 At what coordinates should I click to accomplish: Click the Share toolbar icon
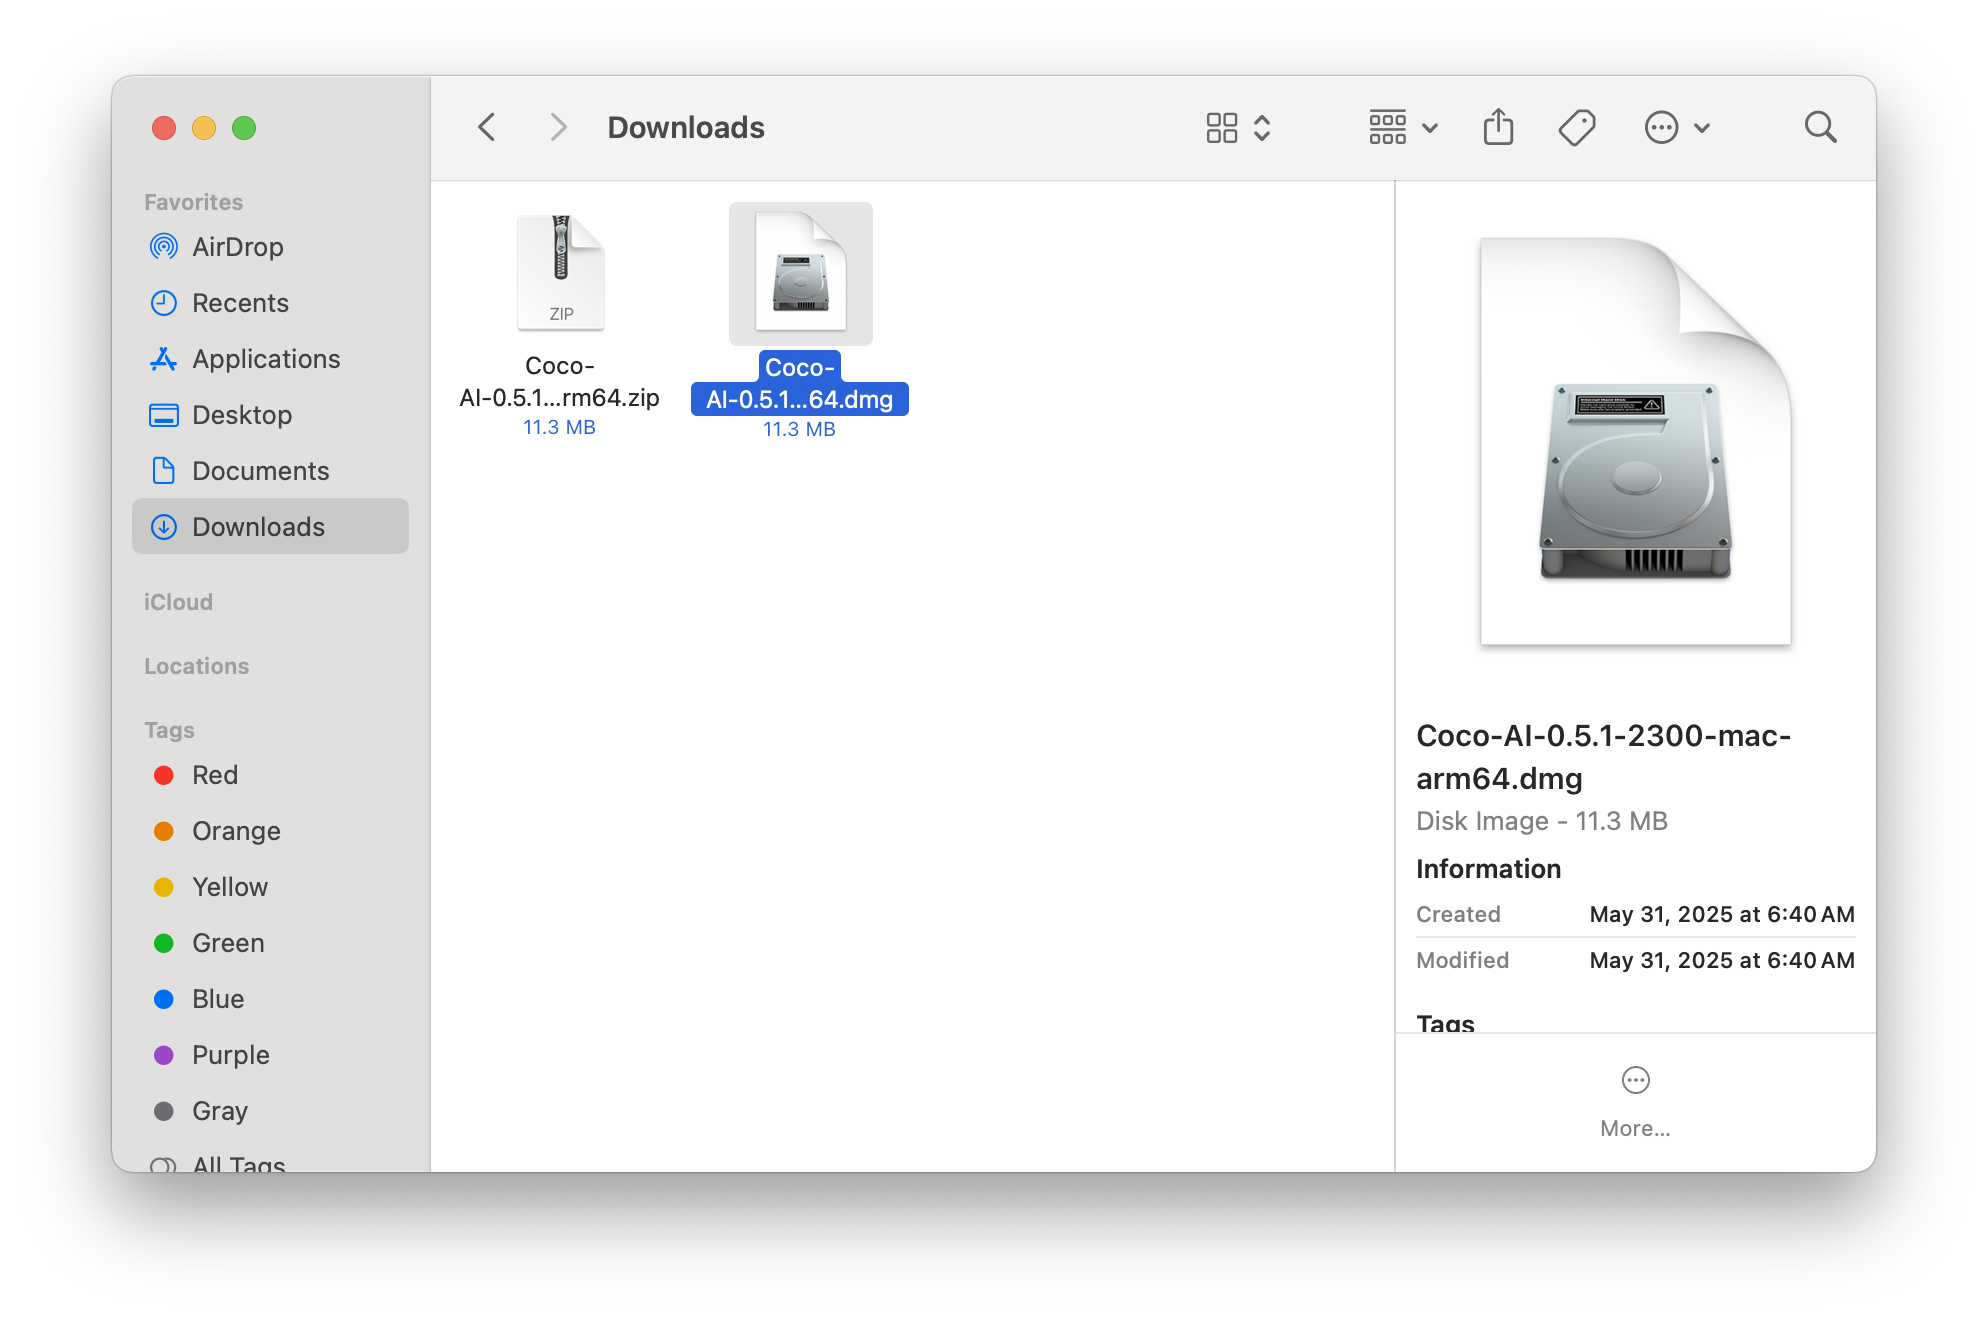(1498, 128)
